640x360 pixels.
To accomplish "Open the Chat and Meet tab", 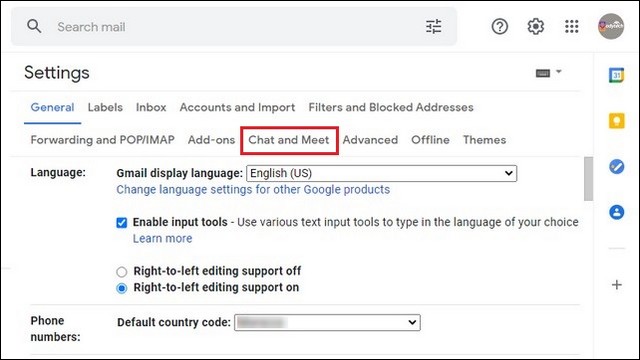I will [289, 140].
